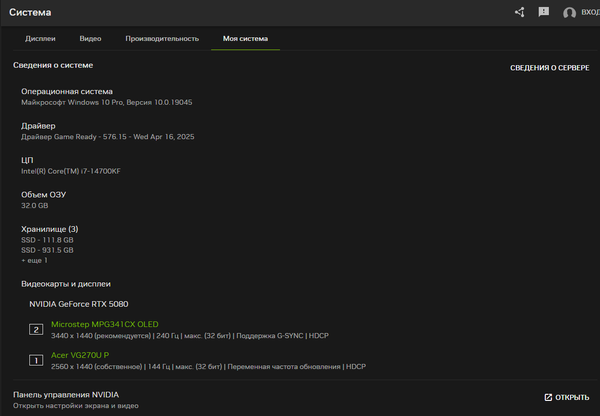
Task: Click display number 2 identifier icon
Action: [36, 330]
